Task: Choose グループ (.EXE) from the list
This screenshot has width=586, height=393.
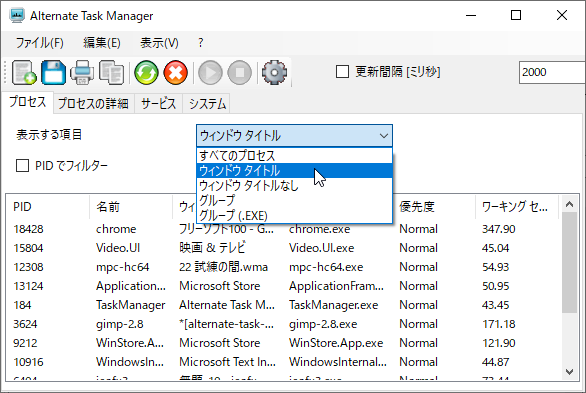Action: click(294, 216)
